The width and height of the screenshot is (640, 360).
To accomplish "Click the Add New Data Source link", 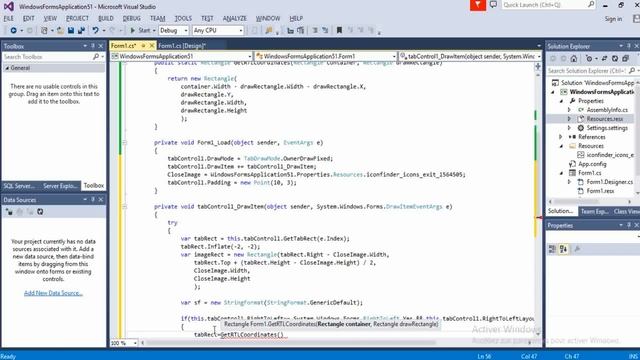I will (53, 293).
